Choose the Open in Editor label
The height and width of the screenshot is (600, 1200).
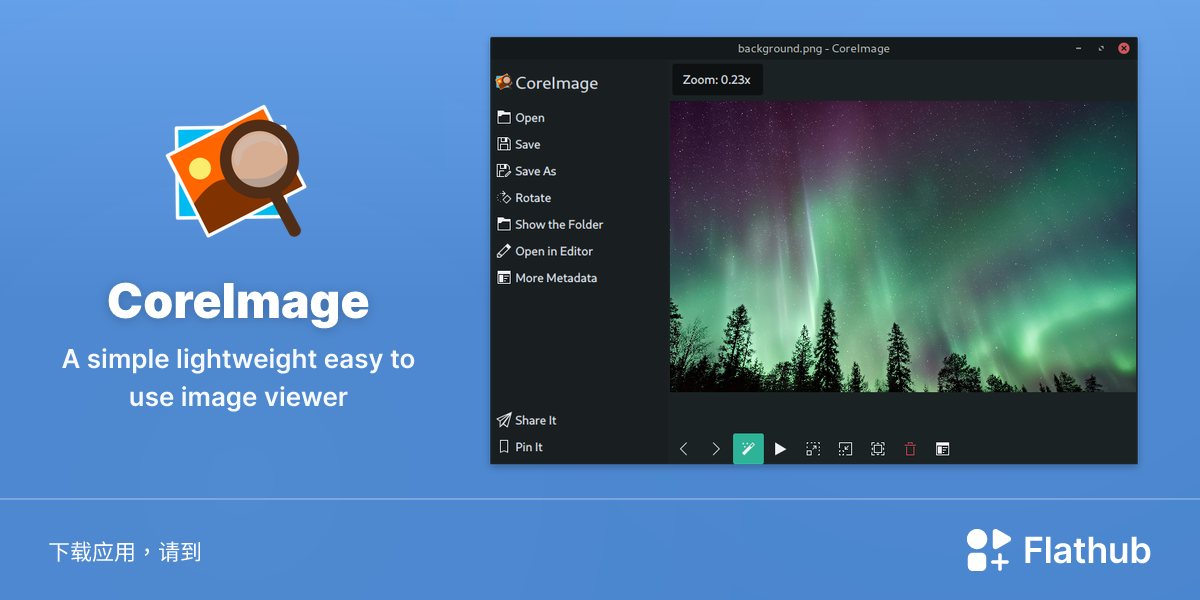pos(554,251)
